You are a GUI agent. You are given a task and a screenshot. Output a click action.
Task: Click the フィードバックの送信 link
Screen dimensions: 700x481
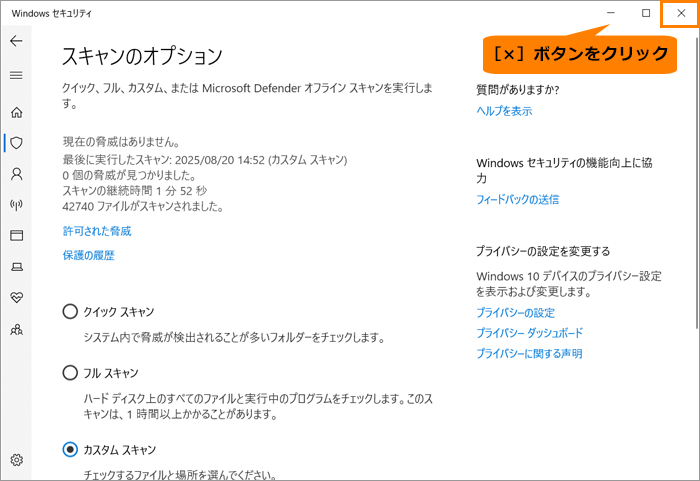[x=517, y=199]
